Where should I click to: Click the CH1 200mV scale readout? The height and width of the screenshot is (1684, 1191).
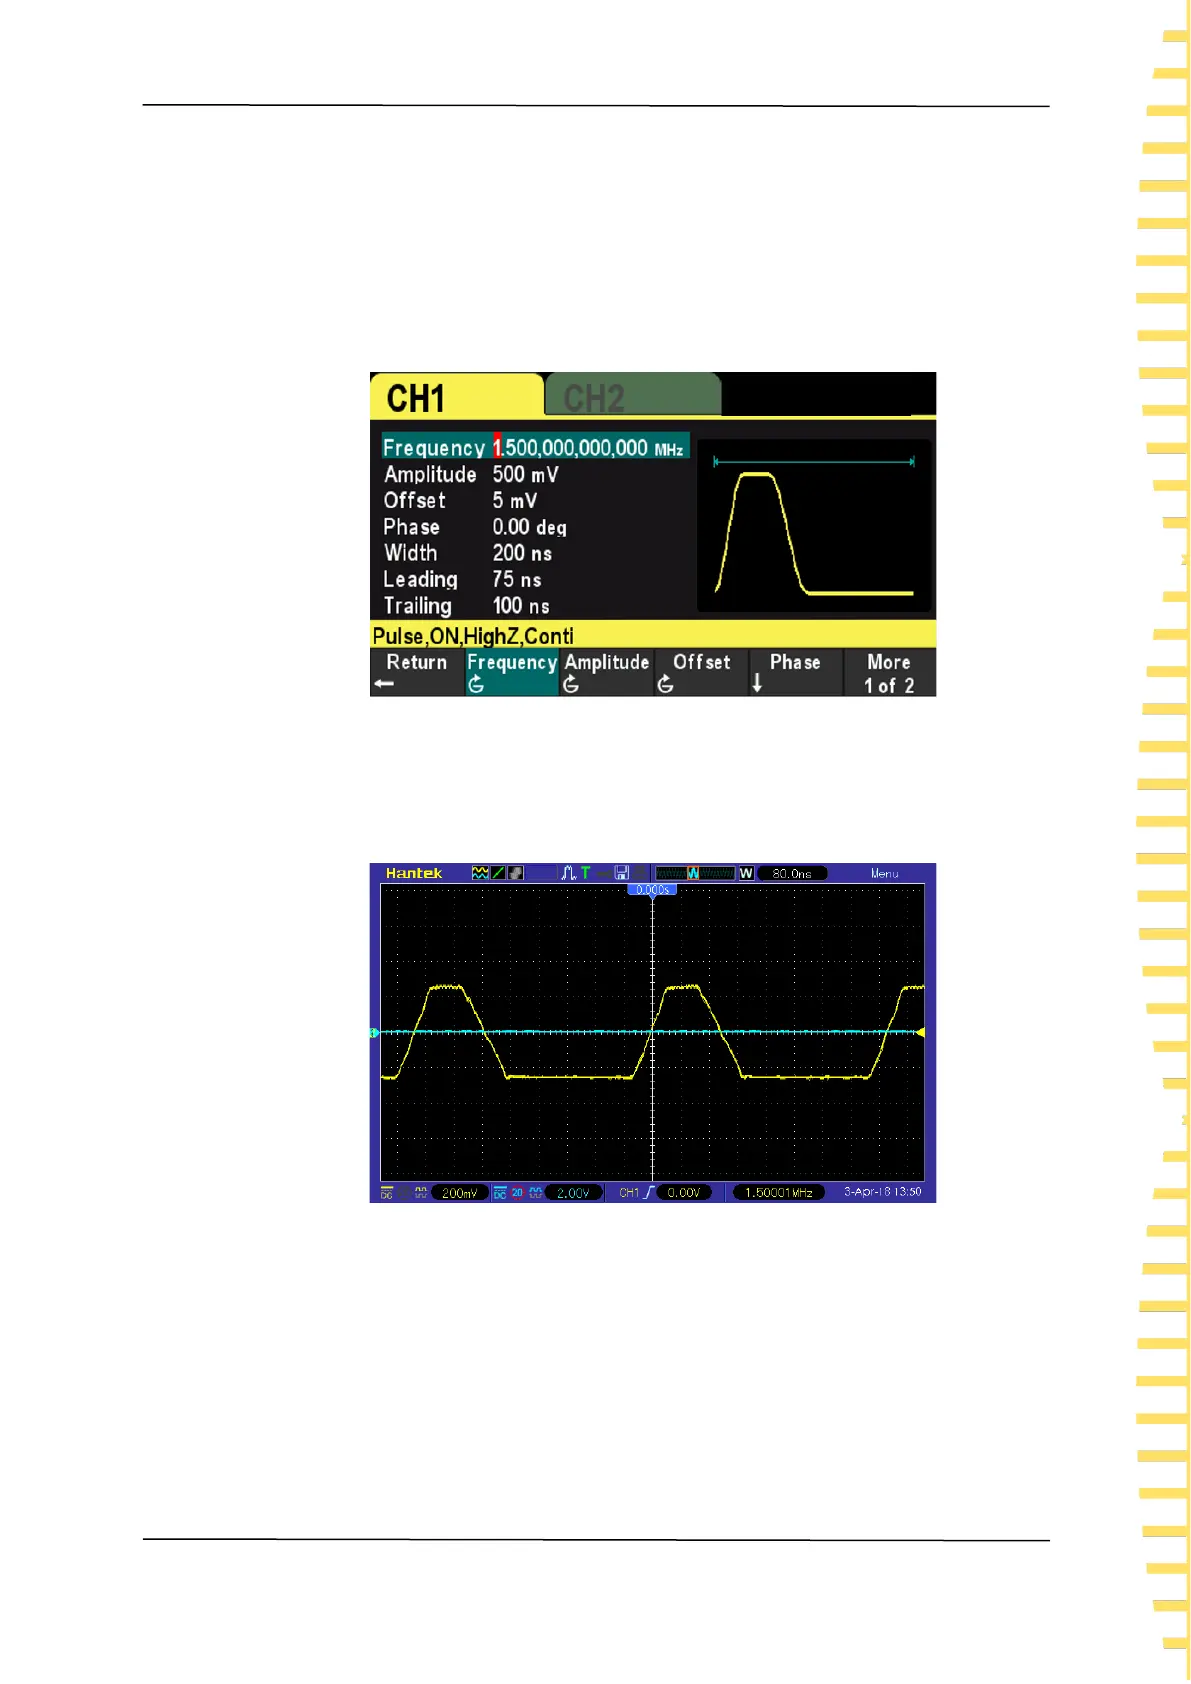[x=460, y=1192]
